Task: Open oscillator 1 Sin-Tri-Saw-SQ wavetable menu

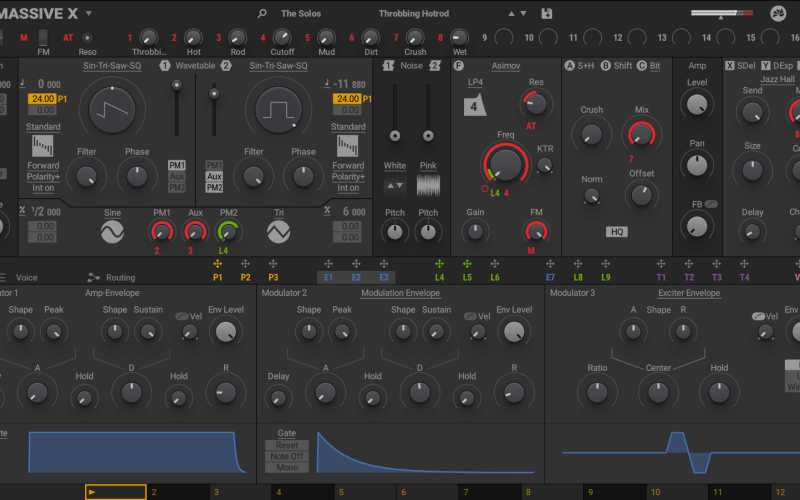Action: [x=112, y=66]
